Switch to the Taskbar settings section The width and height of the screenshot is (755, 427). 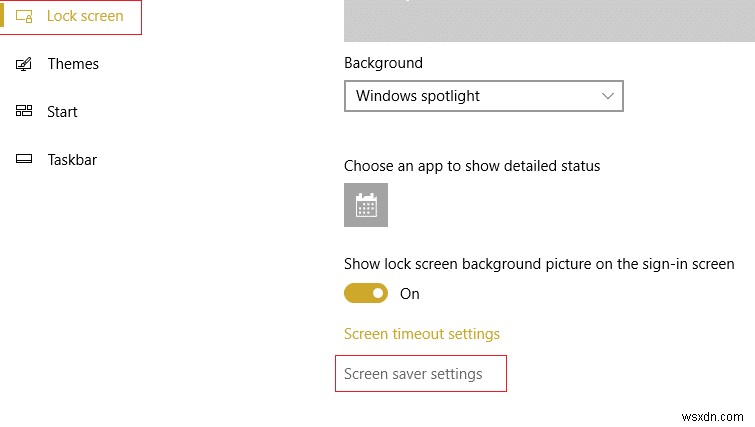pyautogui.click(x=72, y=160)
